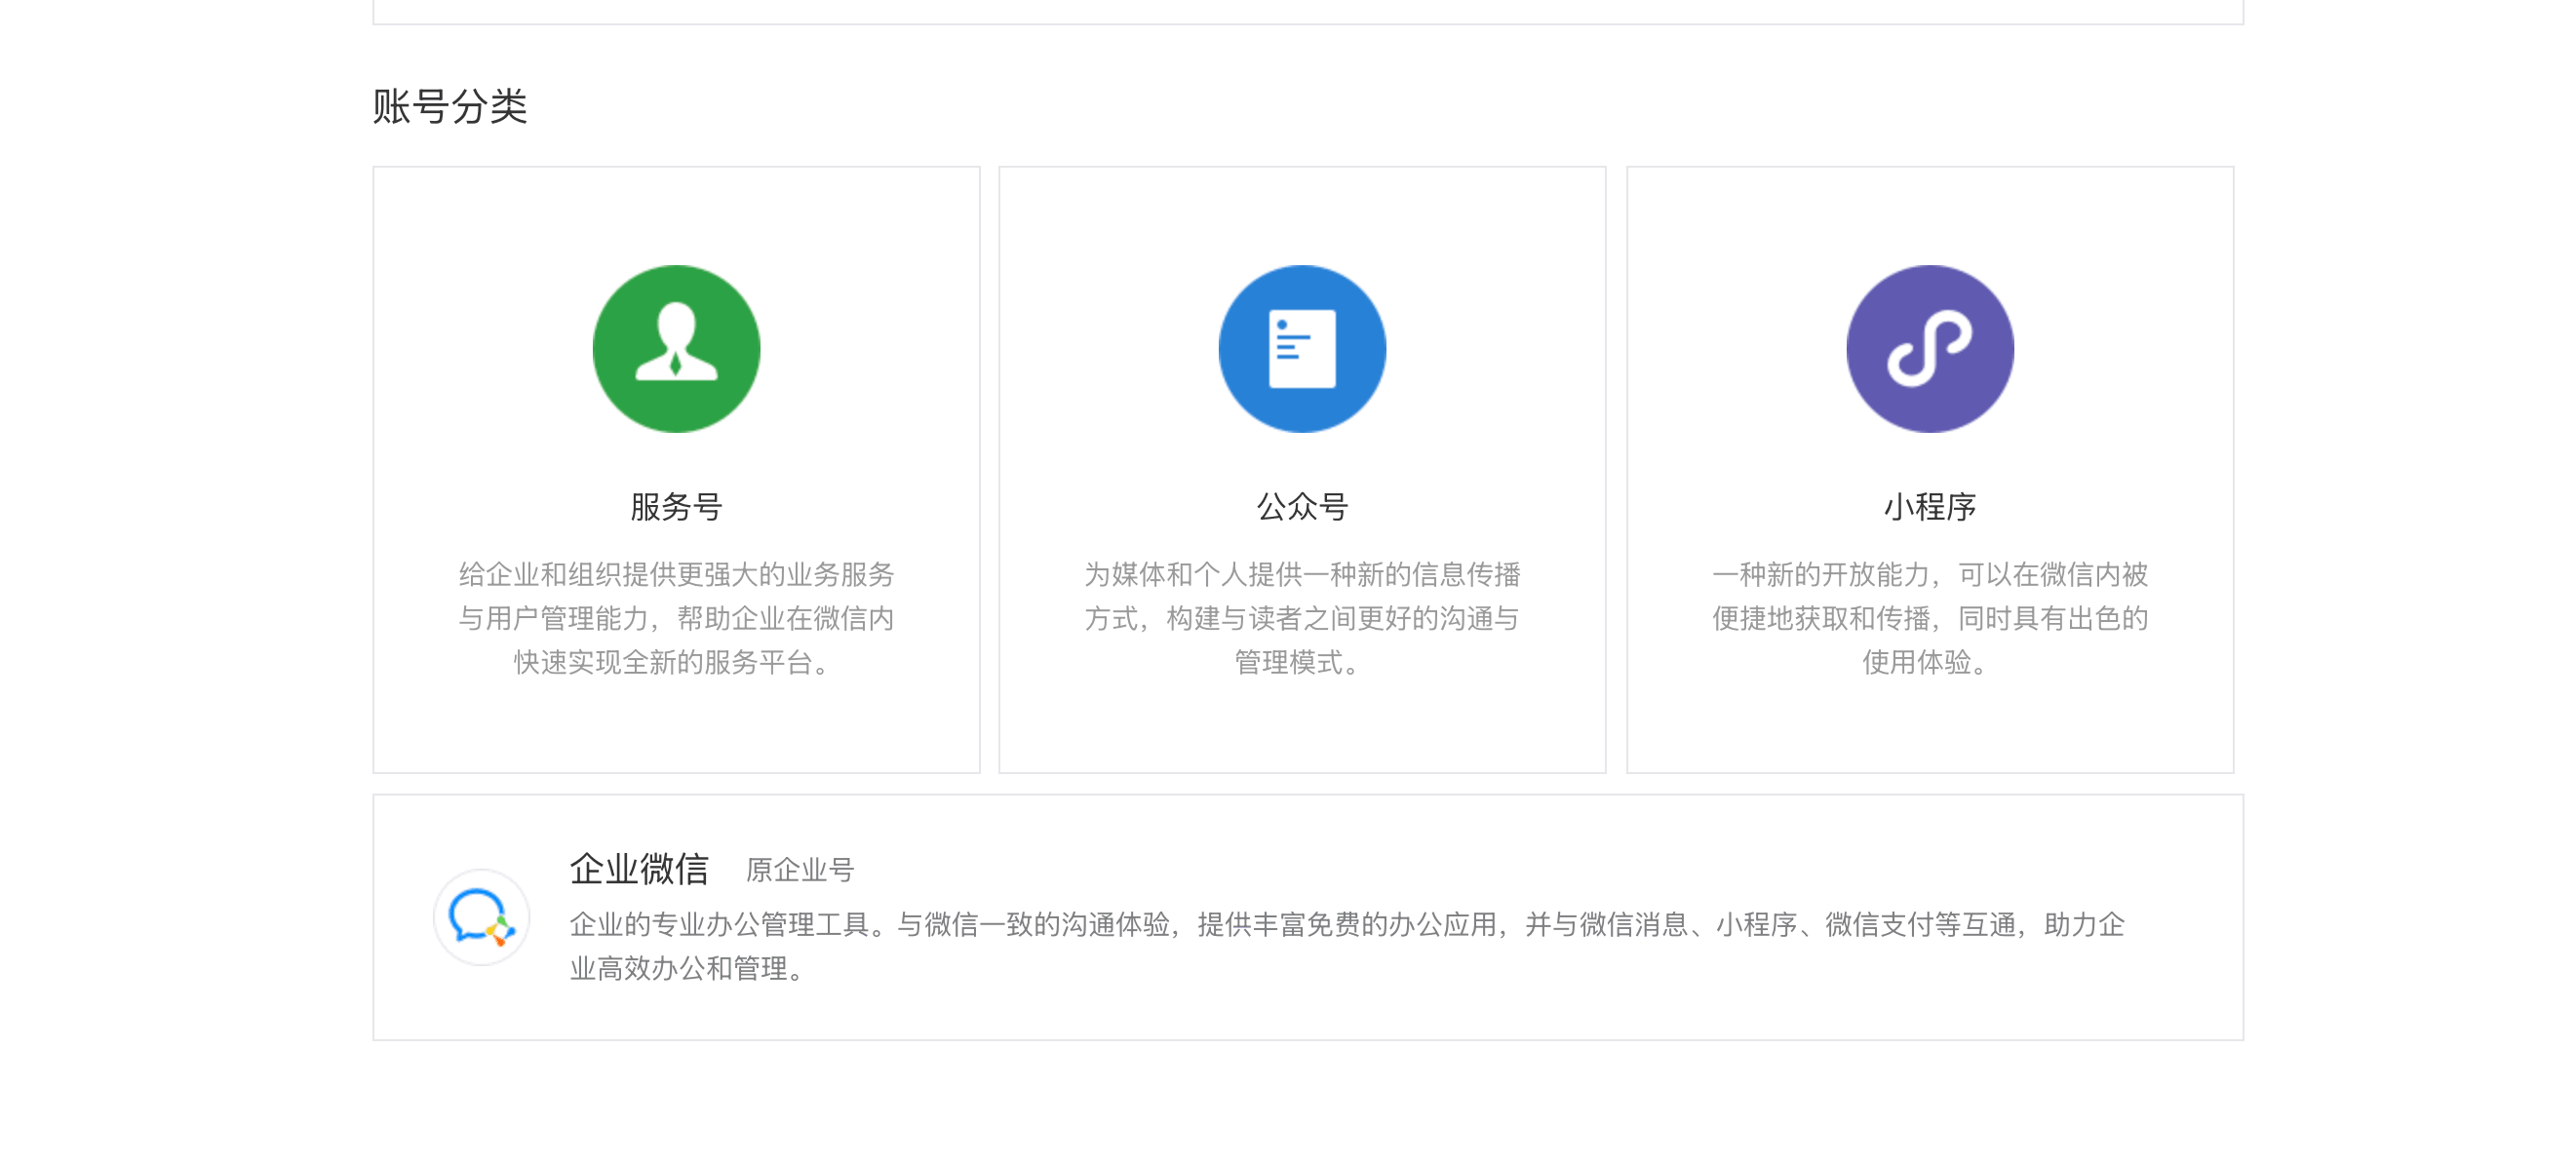Screen dimensions: 2576x1166
Task: Click the purple 小程序 link icon
Action: [x=1929, y=349]
